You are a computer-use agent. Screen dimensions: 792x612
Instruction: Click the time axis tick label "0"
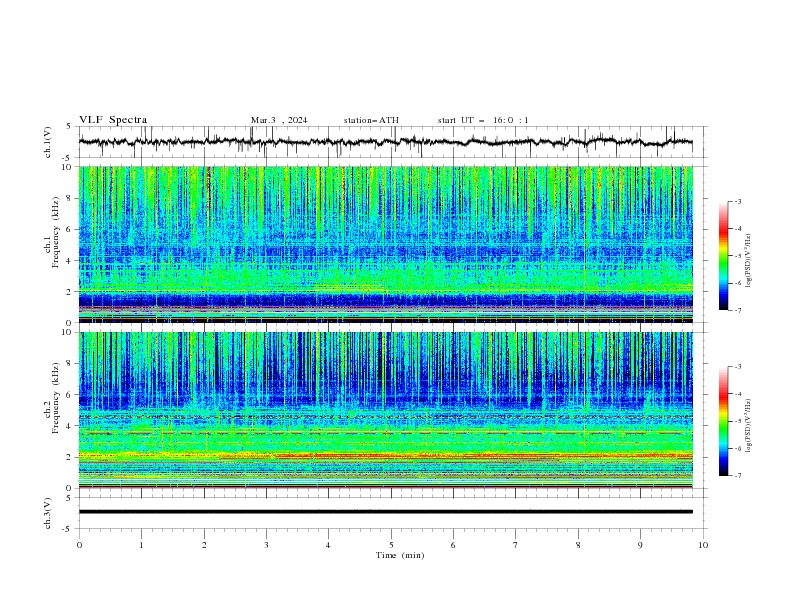79,545
